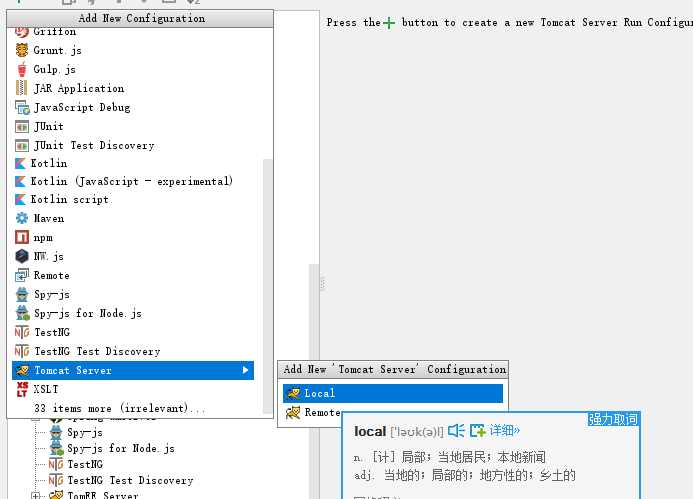Choose Local in Tomcat Server submenu

coord(392,393)
